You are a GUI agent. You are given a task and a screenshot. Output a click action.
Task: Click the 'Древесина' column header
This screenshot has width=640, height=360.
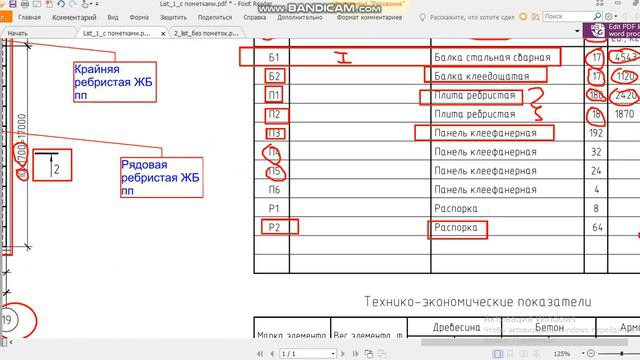456,327
